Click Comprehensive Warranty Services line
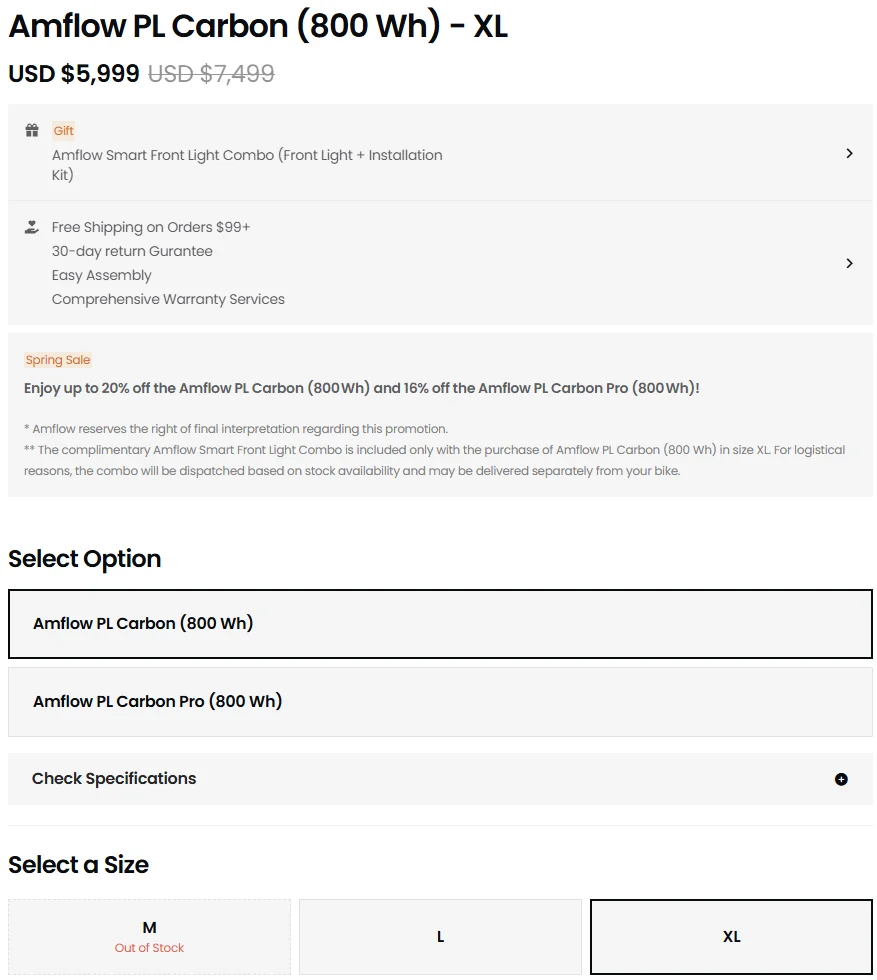This screenshot has height=980, width=877. tap(168, 299)
